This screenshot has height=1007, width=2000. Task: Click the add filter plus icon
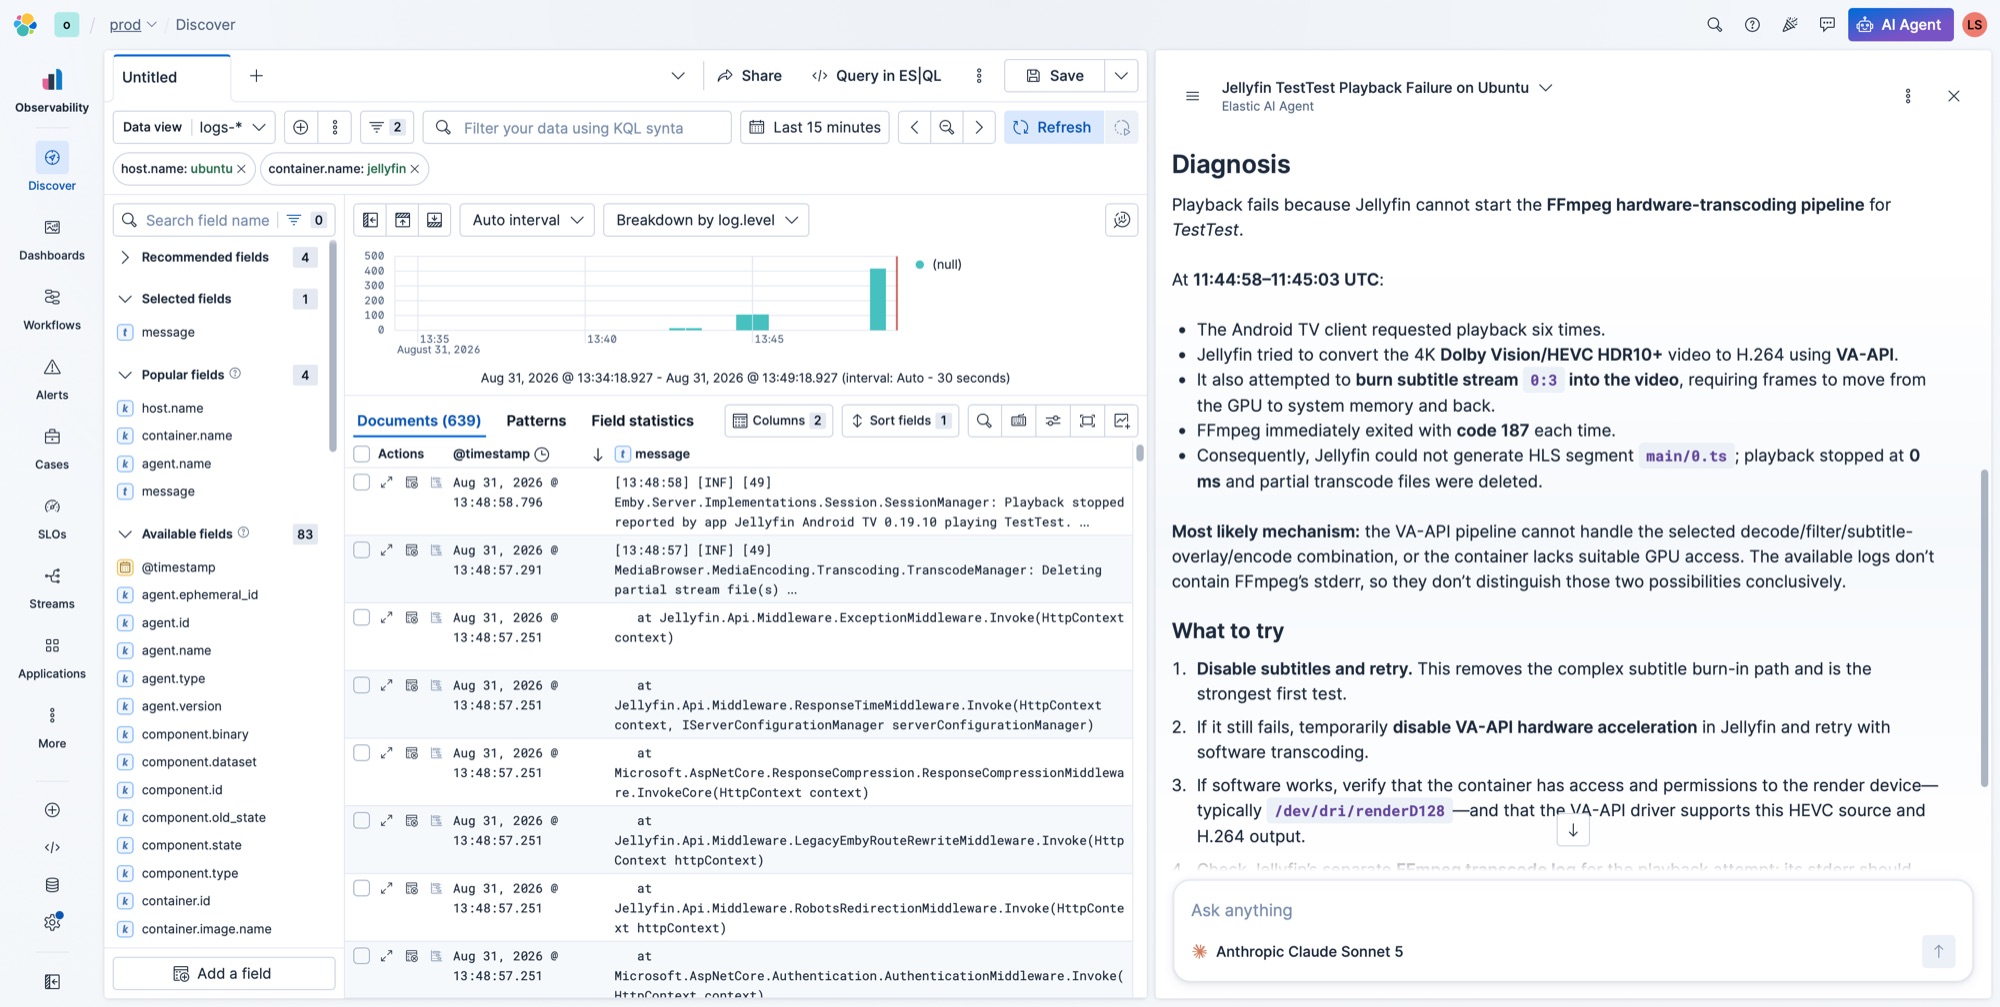coord(300,127)
